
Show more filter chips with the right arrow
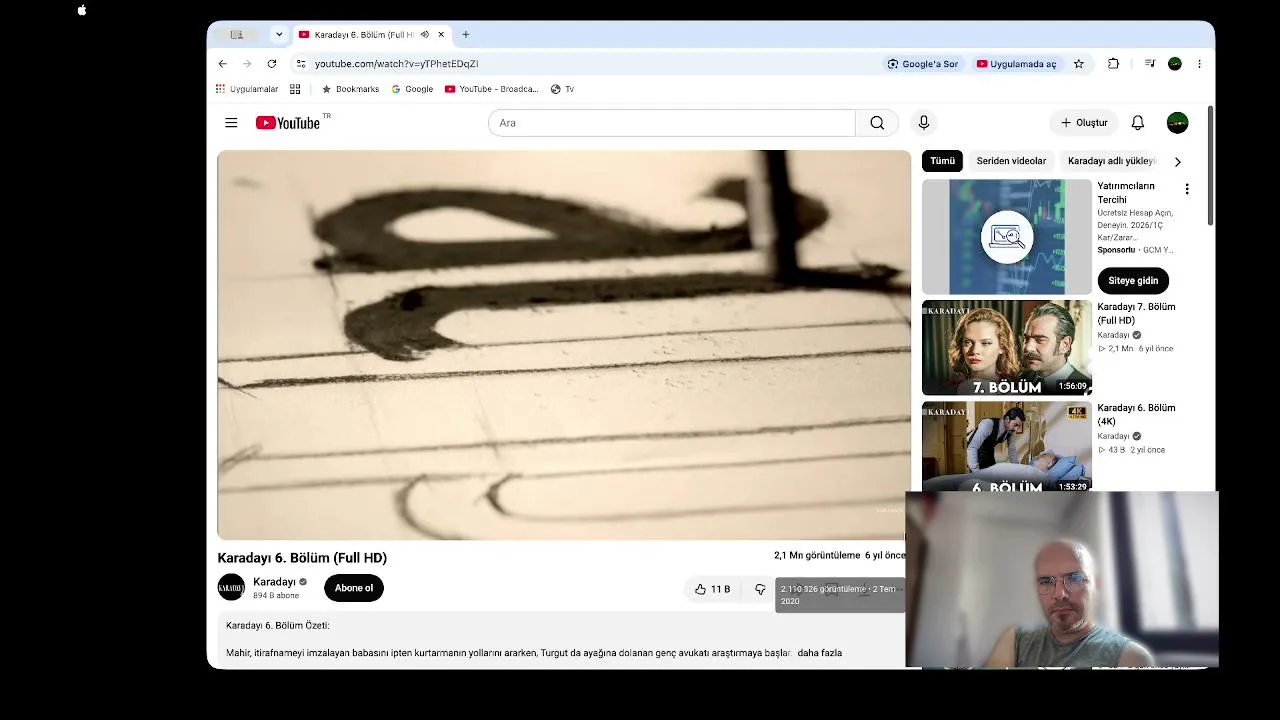tap(1177, 161)
